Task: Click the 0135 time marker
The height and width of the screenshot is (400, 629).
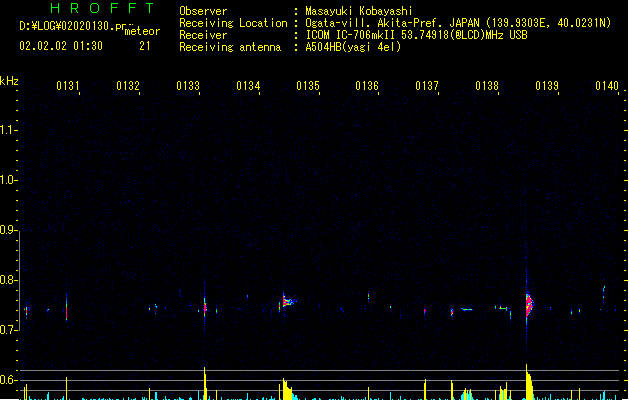Action: (308, 86)
